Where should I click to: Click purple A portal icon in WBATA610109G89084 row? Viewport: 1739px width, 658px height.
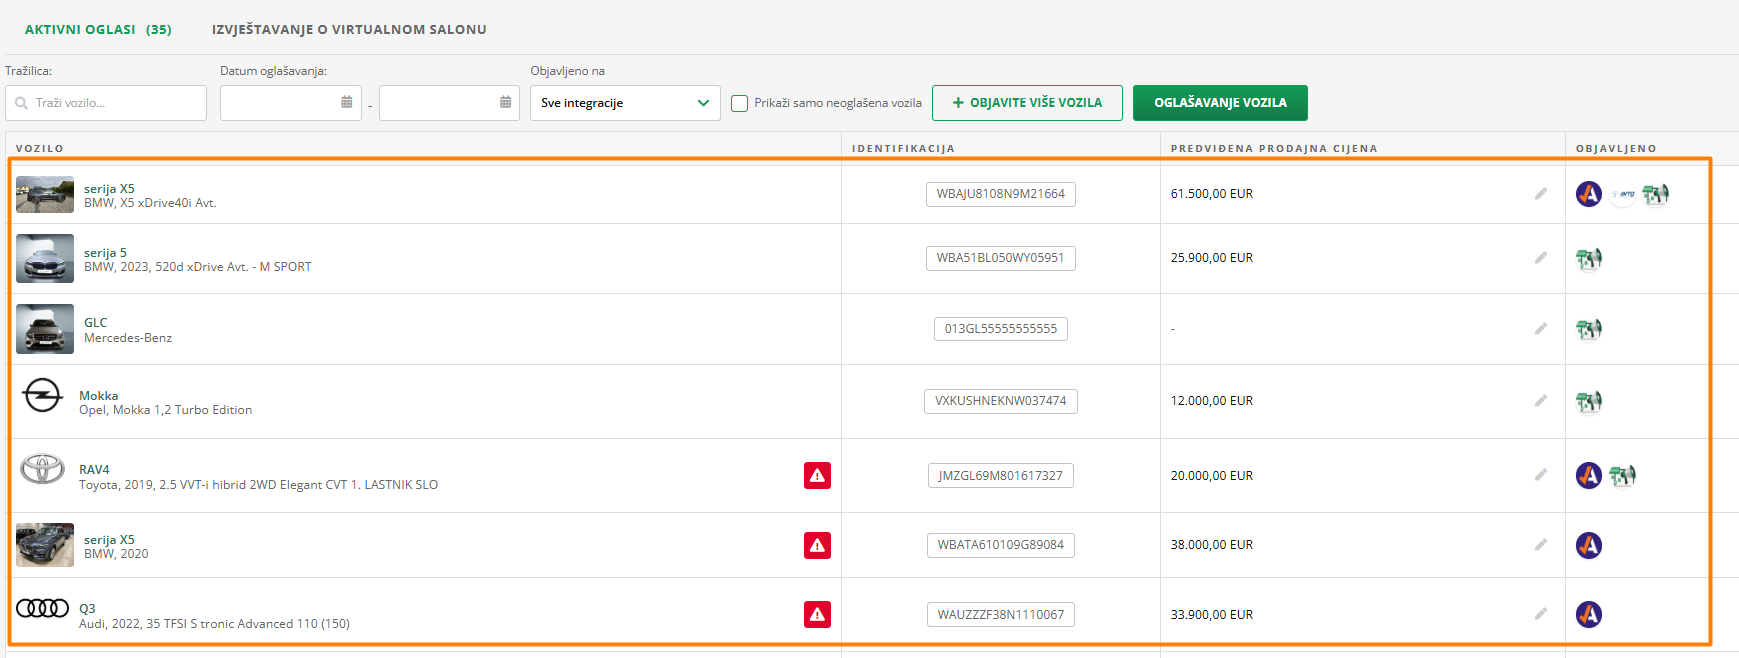1589,545
